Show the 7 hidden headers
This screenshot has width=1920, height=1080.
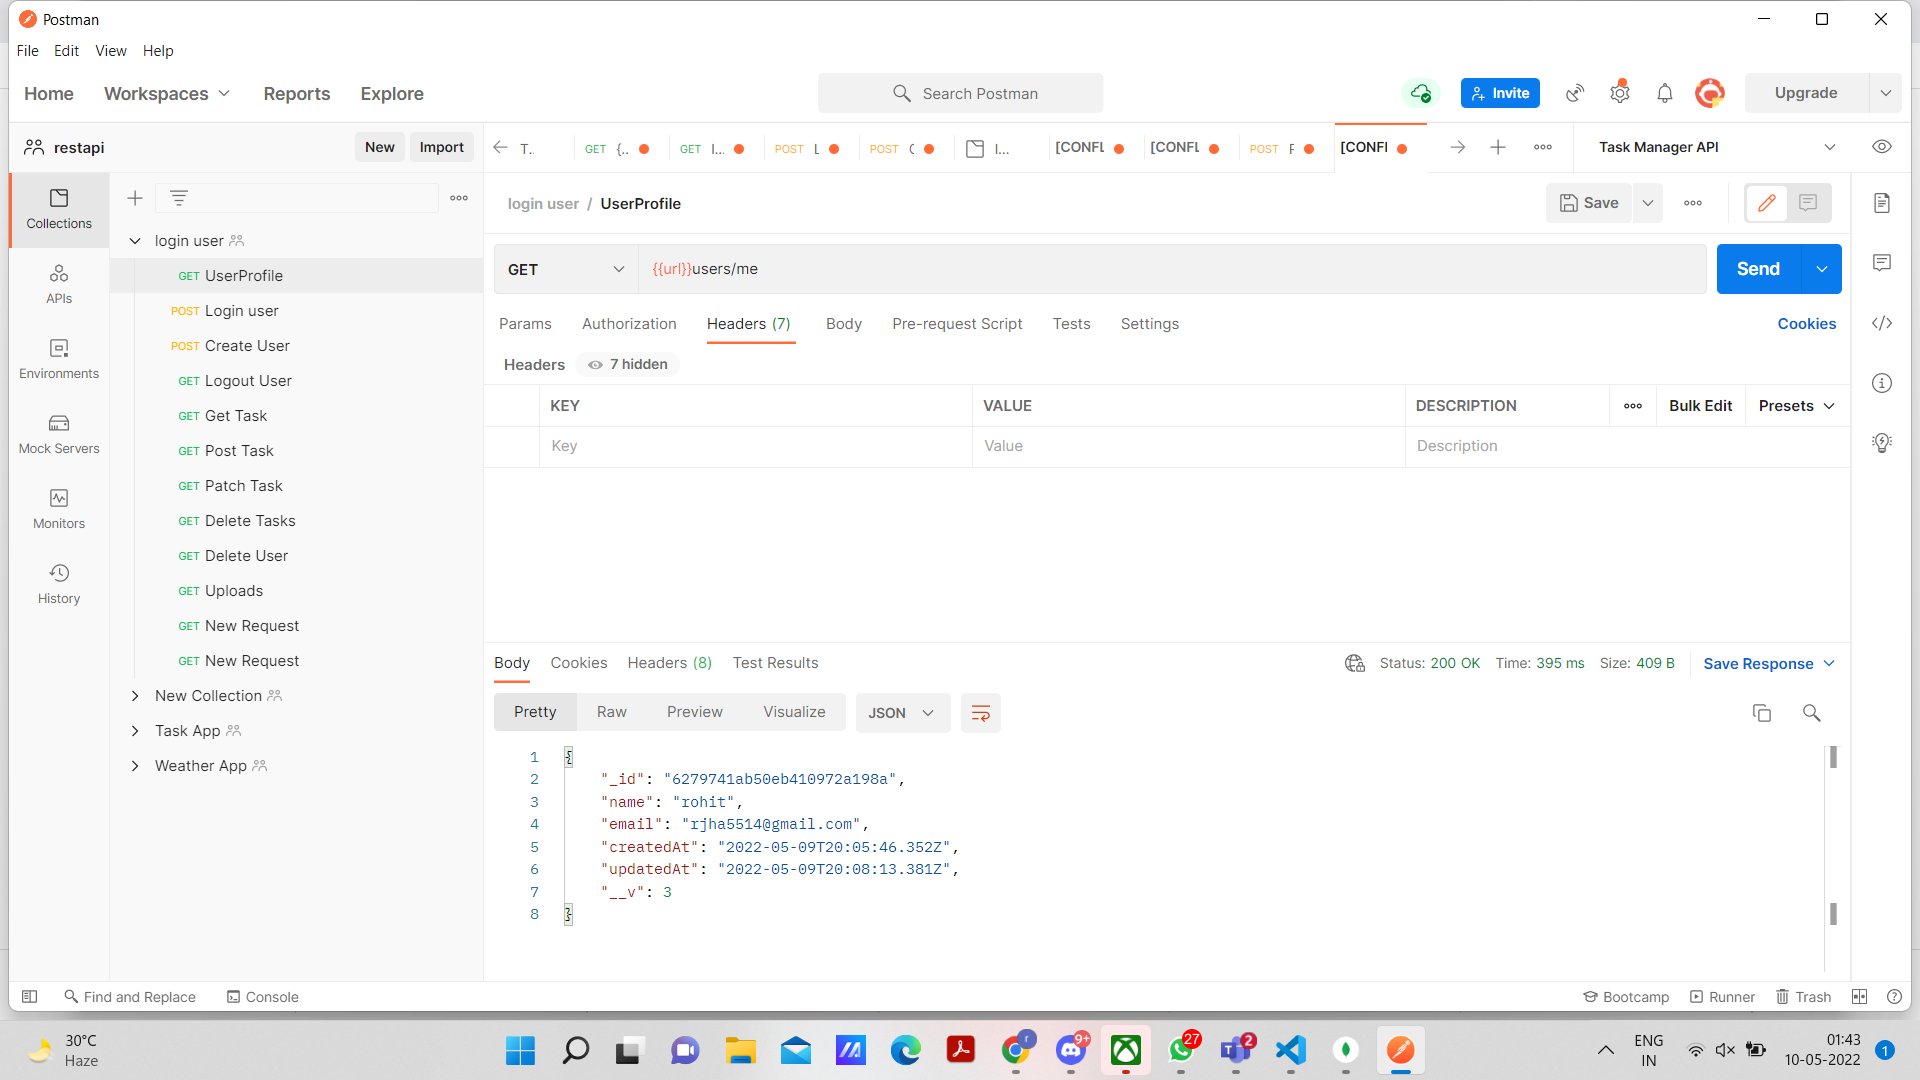628,364
